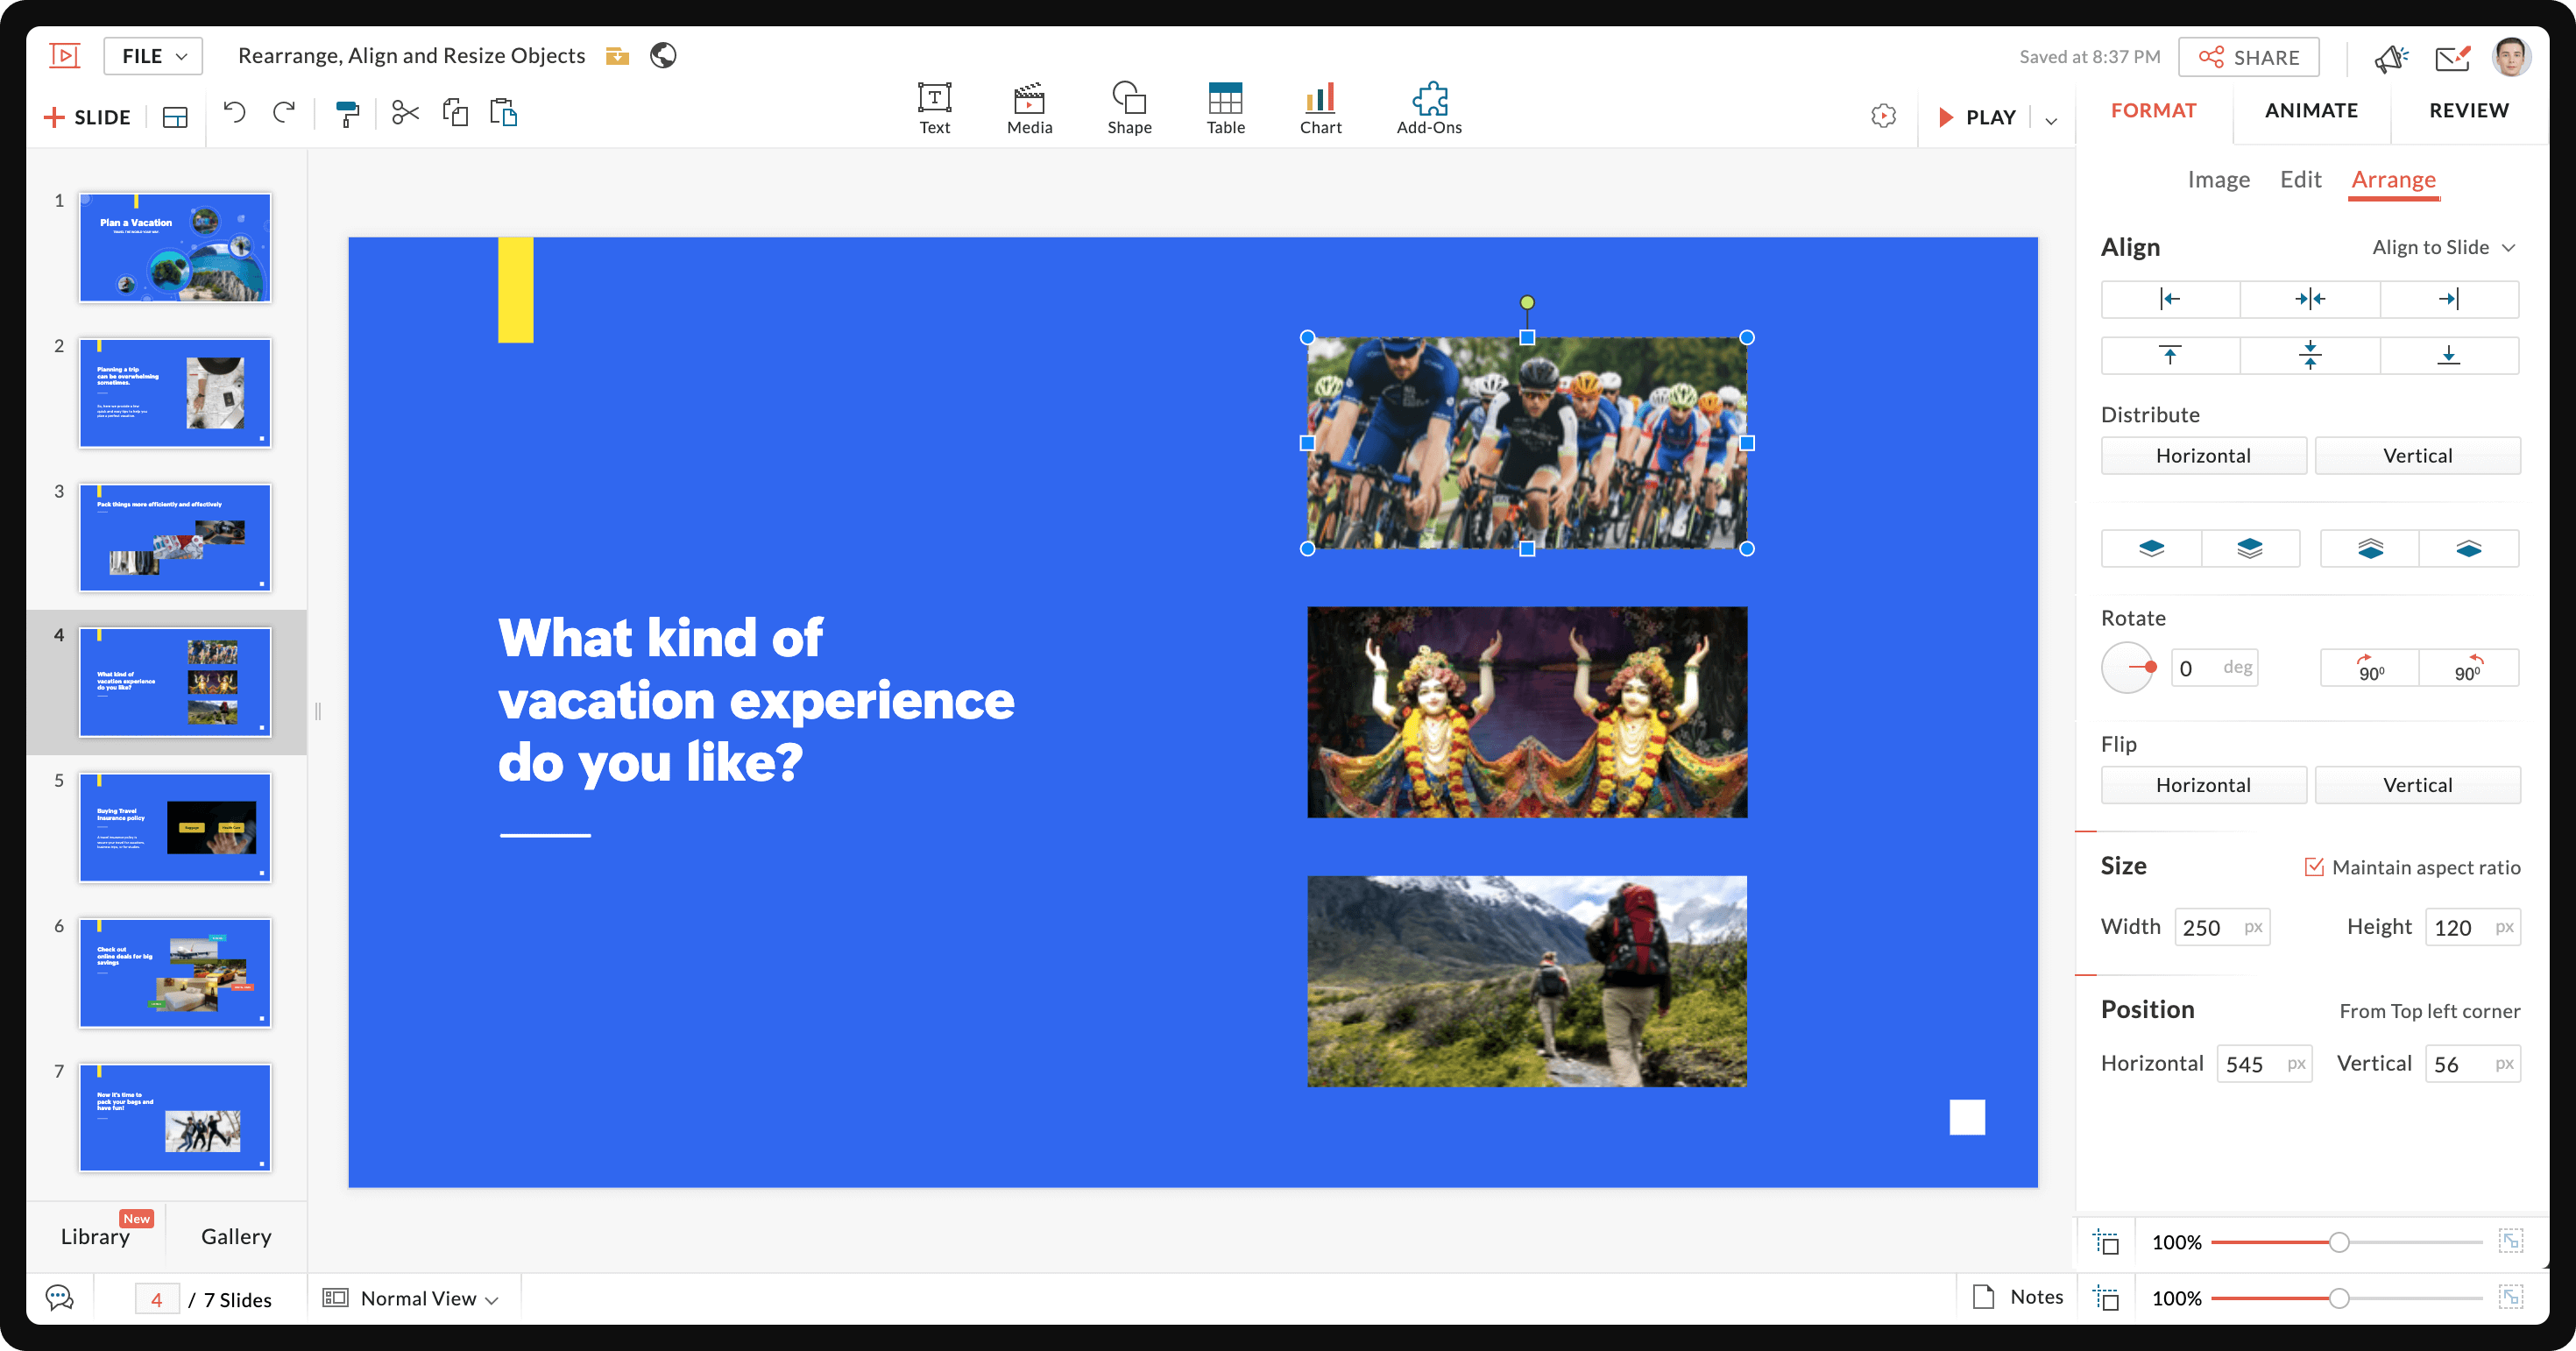Click the Horizontal position field
Screen dimensions: 2576x1351
point(2264,1063)
